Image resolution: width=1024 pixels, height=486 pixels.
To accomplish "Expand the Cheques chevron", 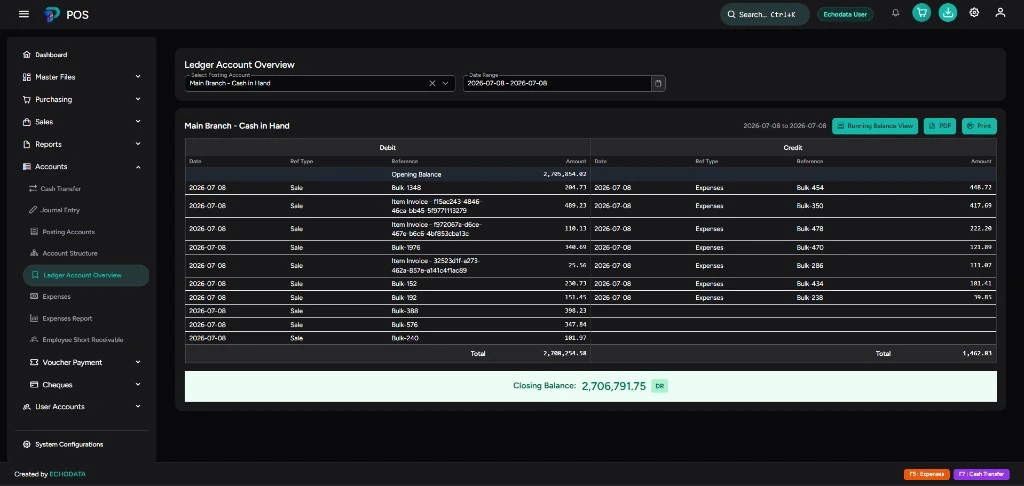I will pos(138,384).
